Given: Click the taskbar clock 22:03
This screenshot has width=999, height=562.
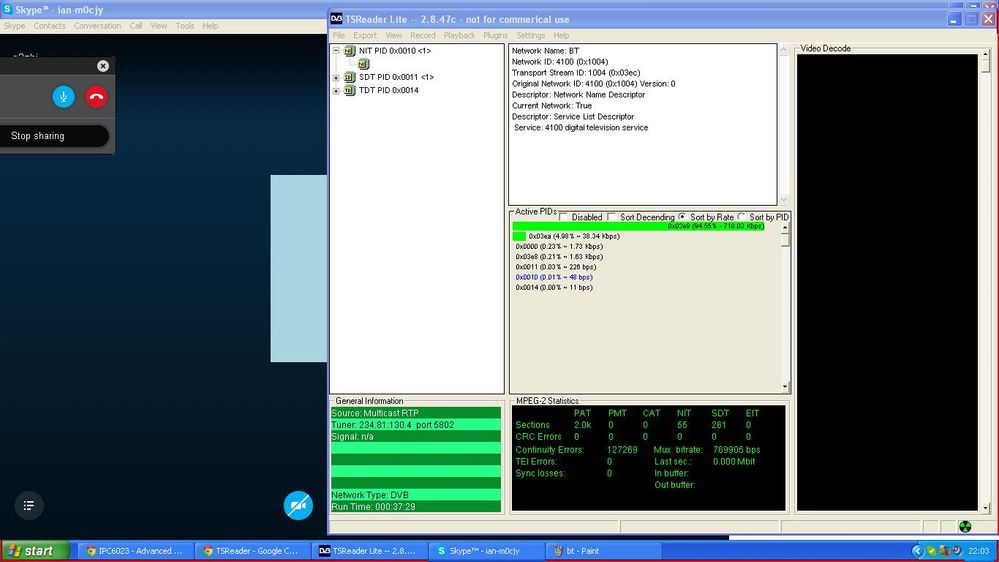Looking at the screenshot, I should [x=979, y=551].
